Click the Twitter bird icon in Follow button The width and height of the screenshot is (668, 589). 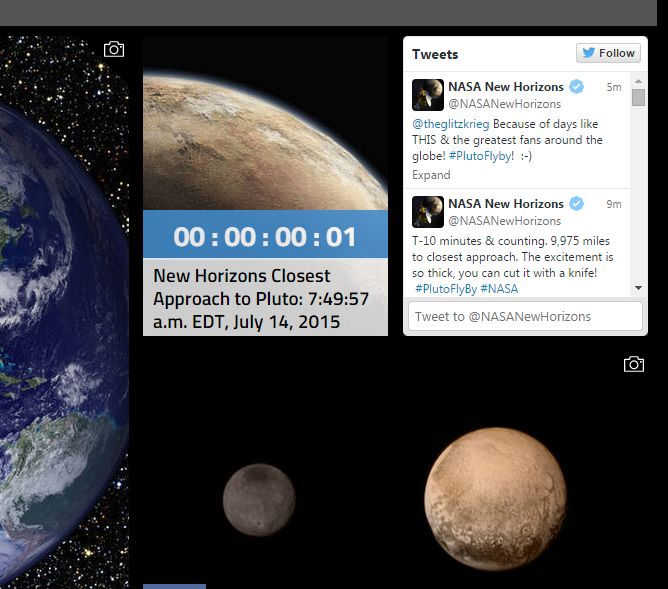[589, 53]
